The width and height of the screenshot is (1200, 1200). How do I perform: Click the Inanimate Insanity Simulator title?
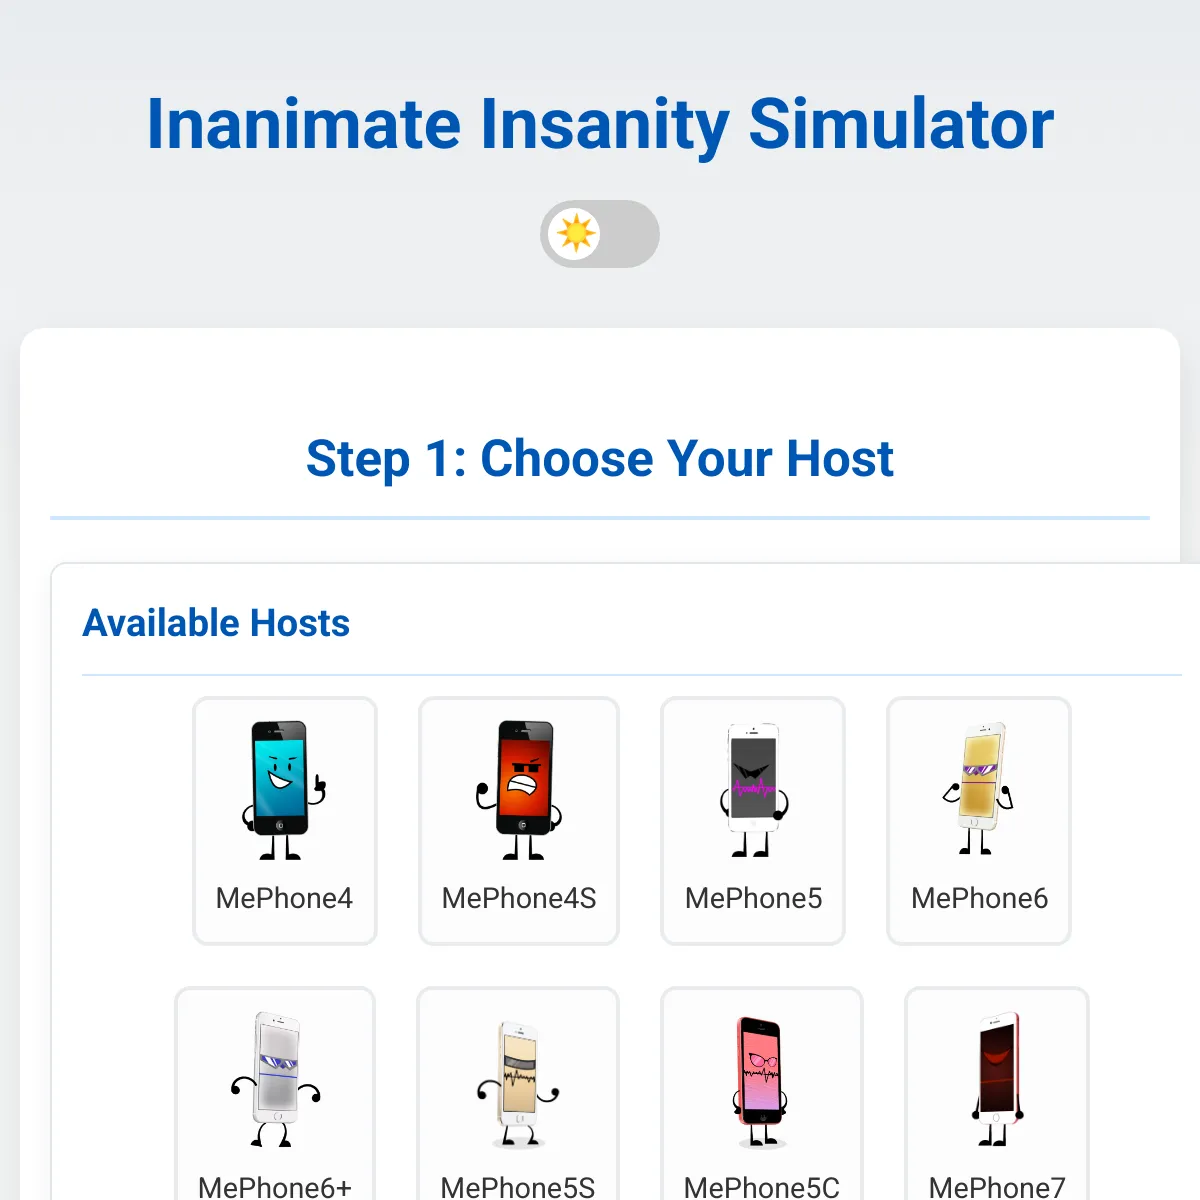[x=600, y=124]
